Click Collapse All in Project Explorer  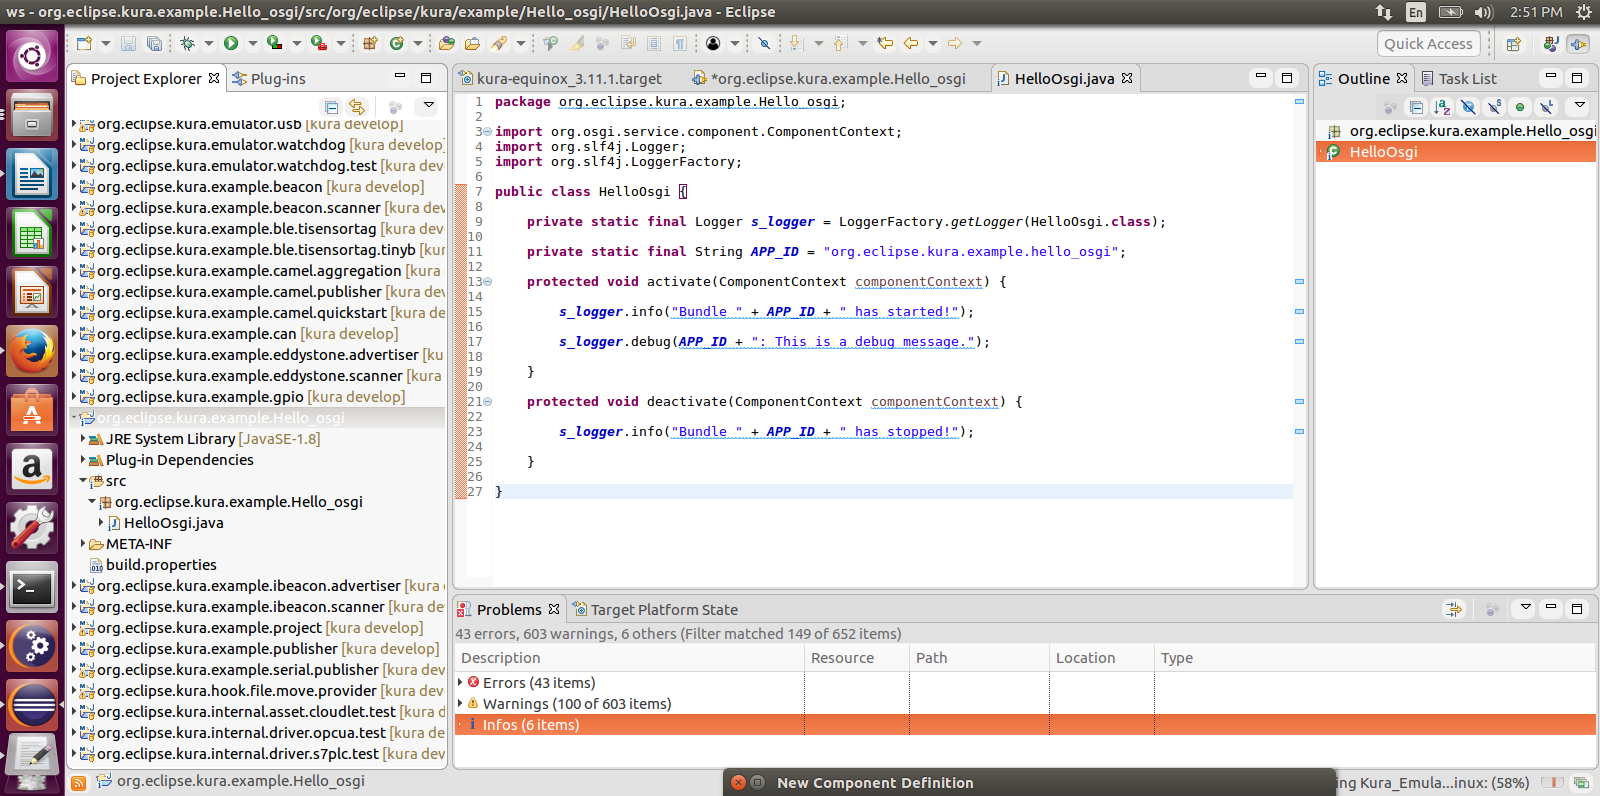click(x=331, y=106)
